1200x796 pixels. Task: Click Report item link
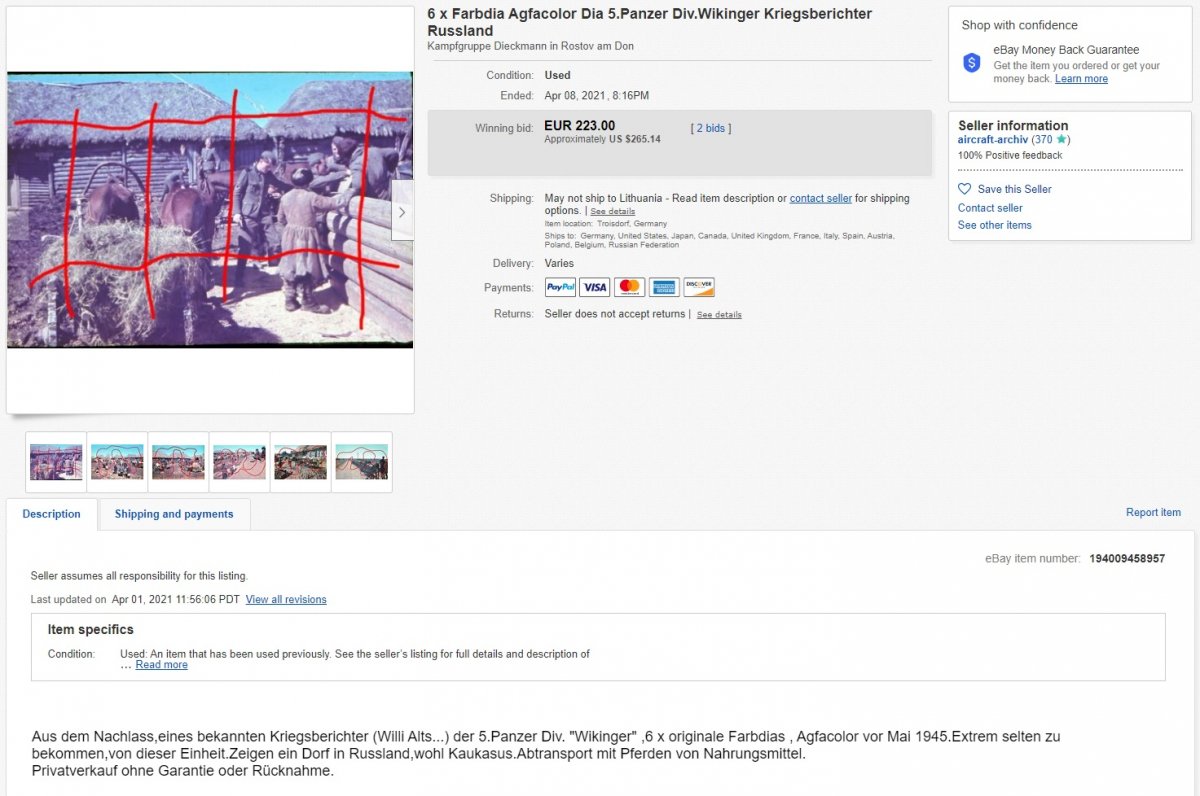coord(1153,513)
